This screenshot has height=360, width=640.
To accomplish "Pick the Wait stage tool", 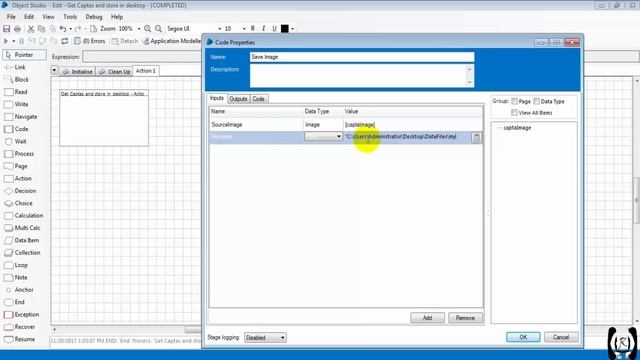I will [16, 141].
